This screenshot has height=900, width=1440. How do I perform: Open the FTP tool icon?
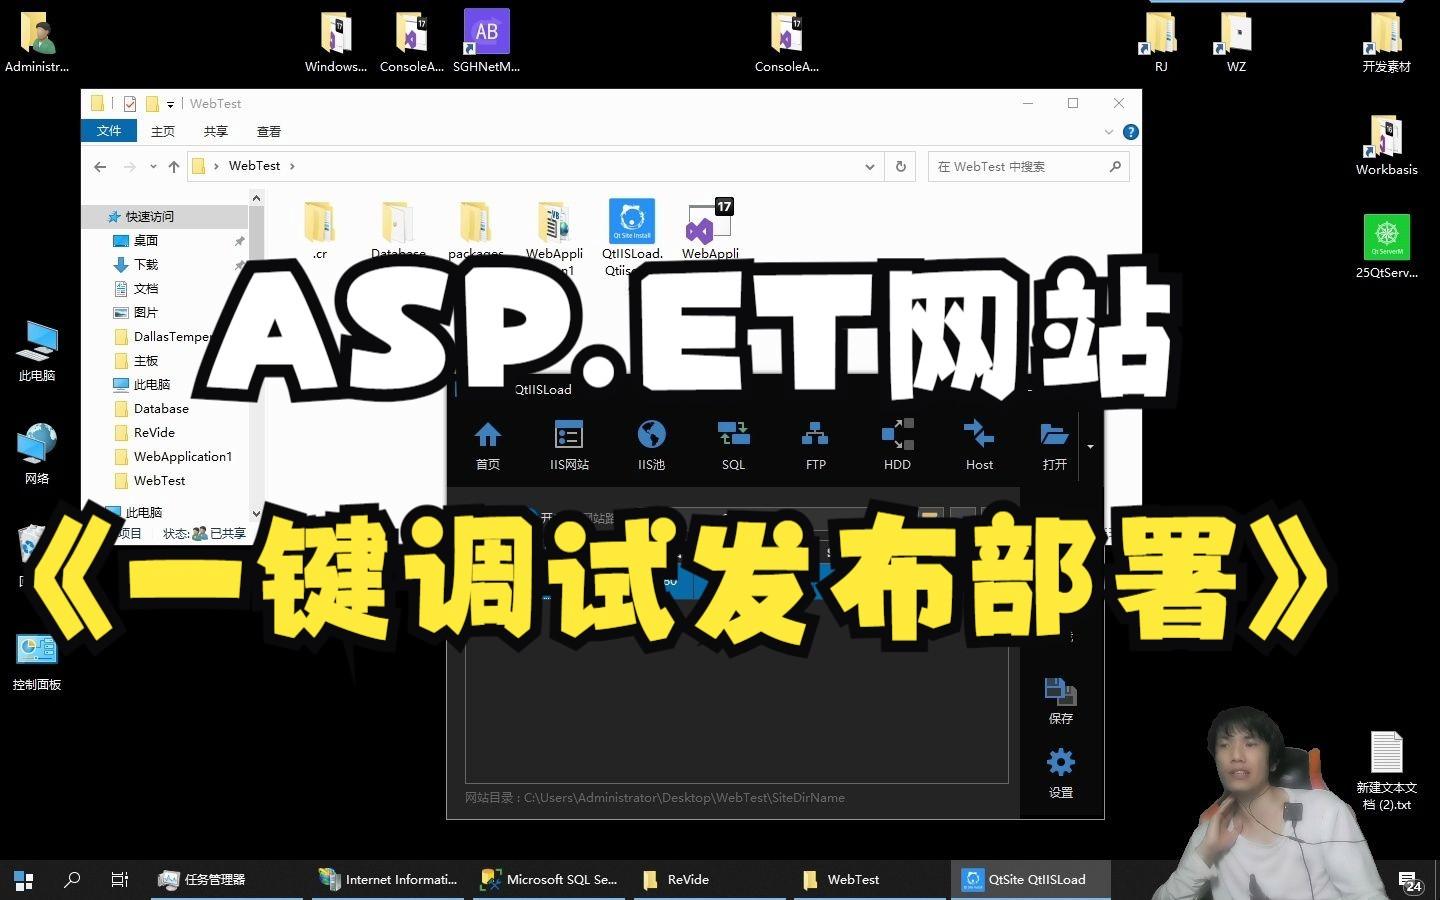(815, 444)
